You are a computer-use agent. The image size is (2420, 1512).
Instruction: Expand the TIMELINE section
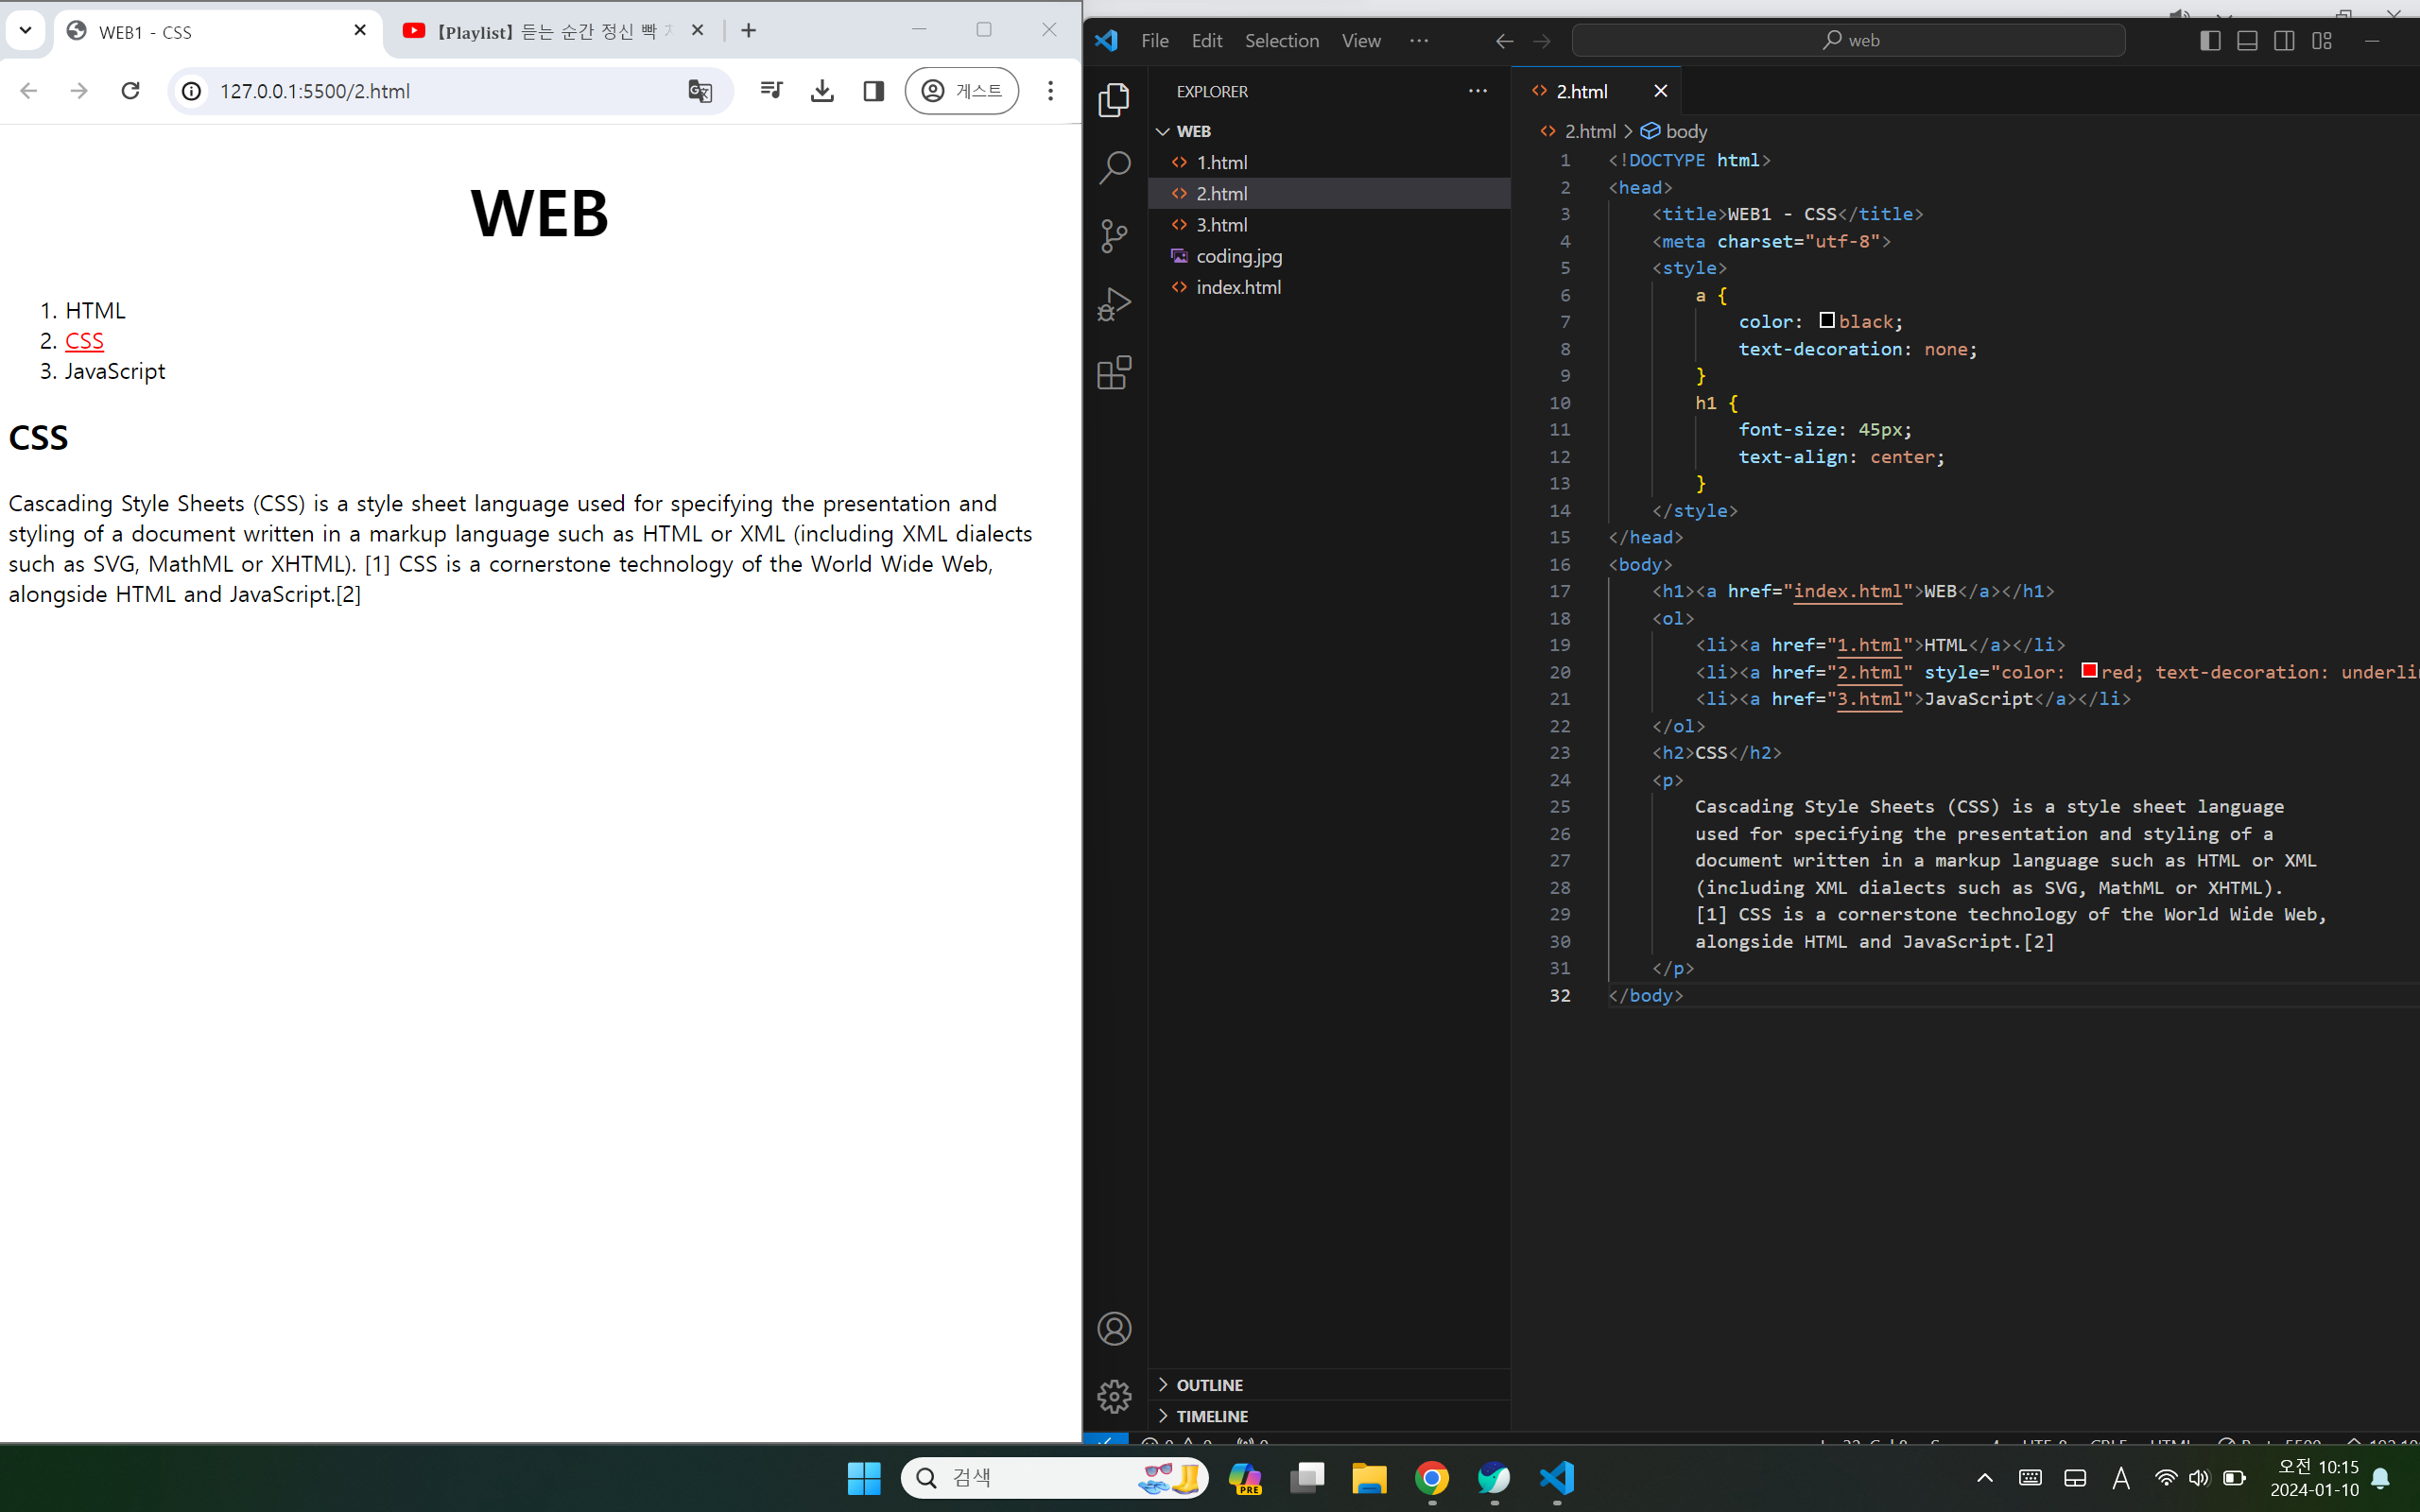(1211, 1416)
